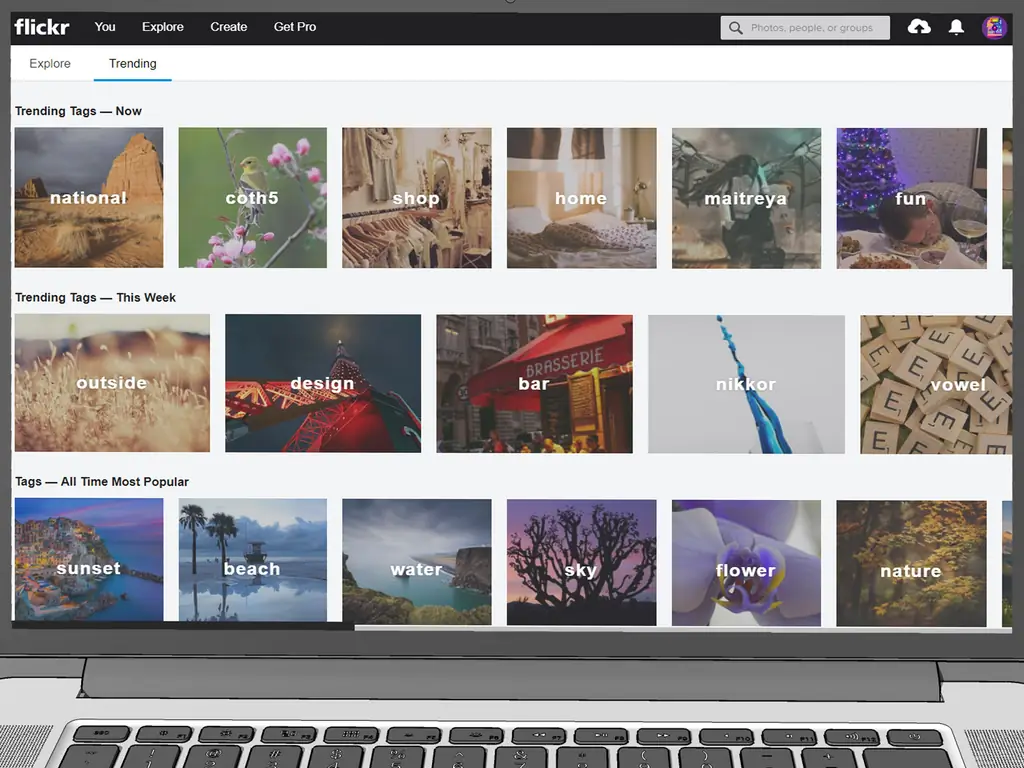This screenshot has width=1024, height=768.
Task: Click the Get Pro link
Action: (295, 27)
